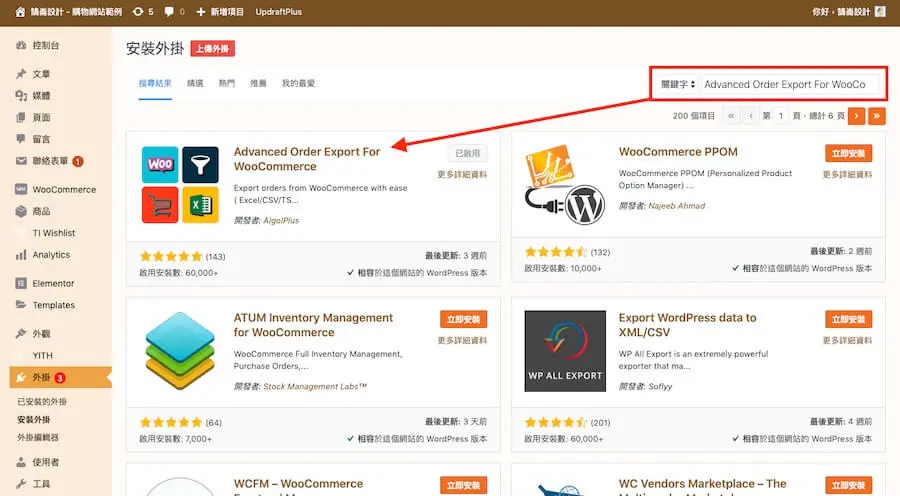Open the comments bubble icon in admin bar

click(x=169, y=11)
